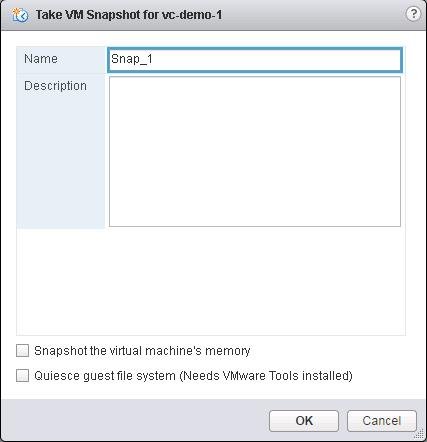427x442 pixels.
Task: Focus the Name field containing Snap_1
Action: 255,60
